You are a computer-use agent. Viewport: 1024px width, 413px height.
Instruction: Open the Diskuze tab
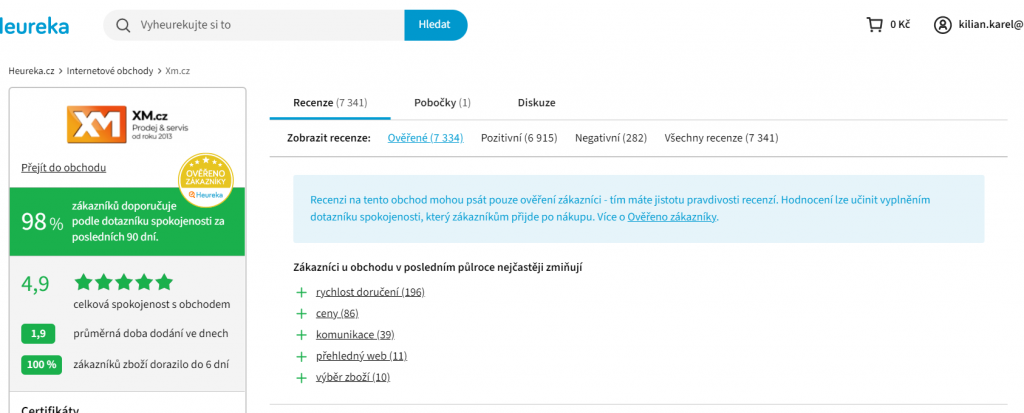click(x=536, y=102)
